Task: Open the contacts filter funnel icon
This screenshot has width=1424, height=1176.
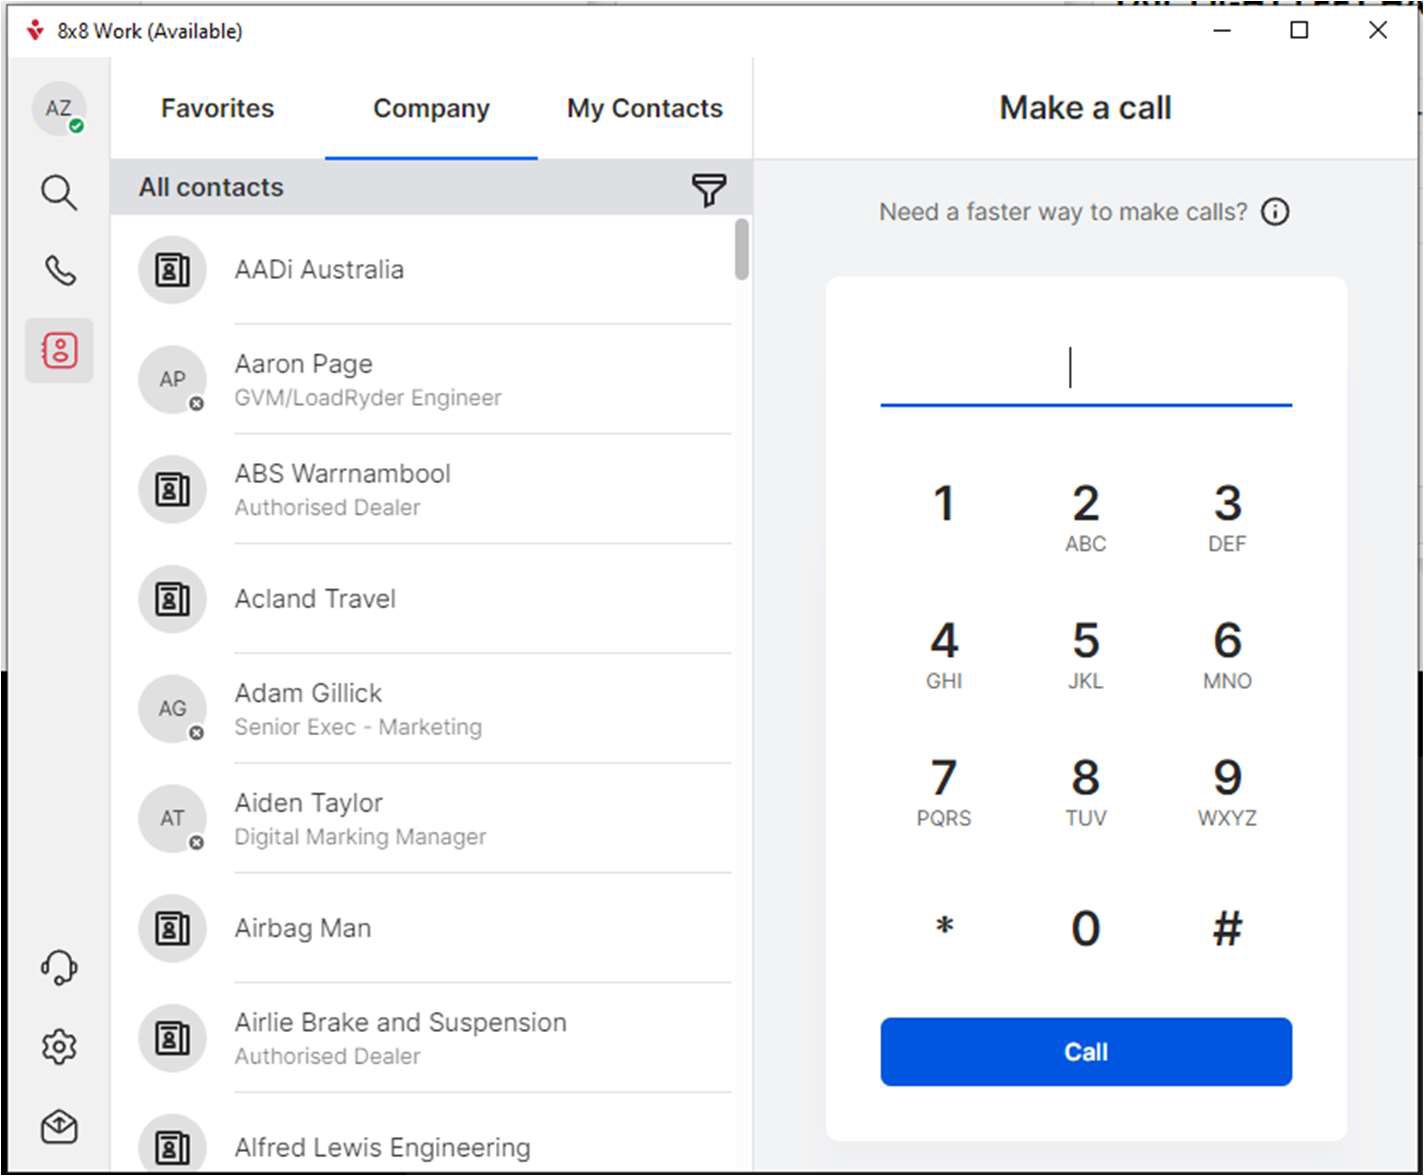Action: tap(708, 189)
